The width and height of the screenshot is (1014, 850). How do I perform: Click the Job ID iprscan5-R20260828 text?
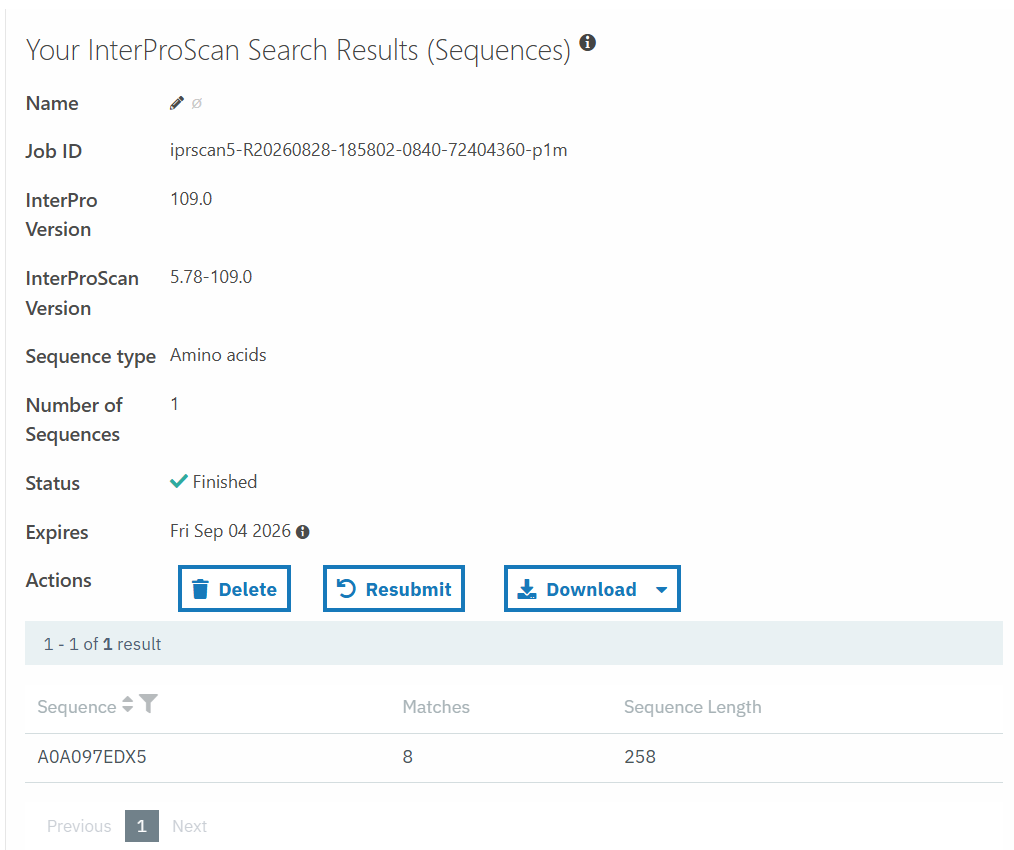coord(369,150)
